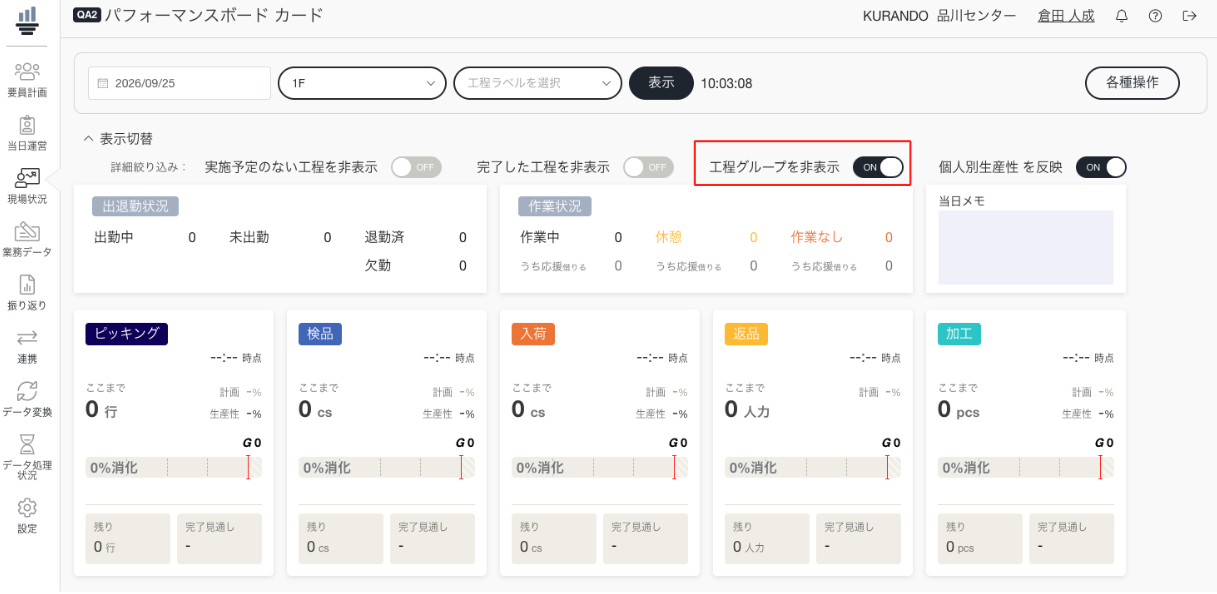
Task: Click the logout icon in header
Action: pyautogui.click(x=1189, y=16)
